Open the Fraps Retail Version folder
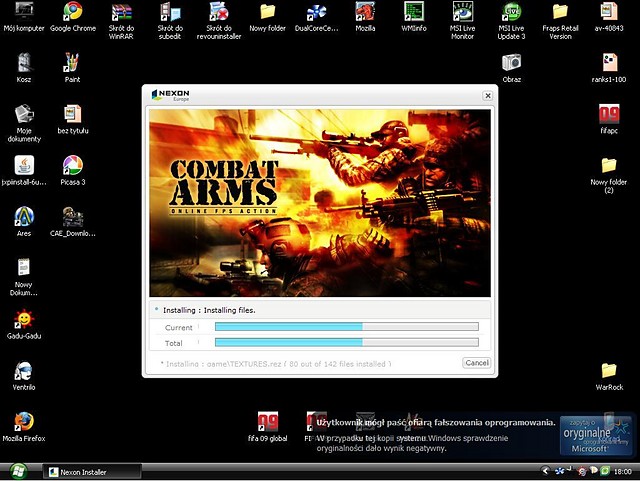This screenshot has width=640, height=481. pyautogui.click(x=560, y=20)
